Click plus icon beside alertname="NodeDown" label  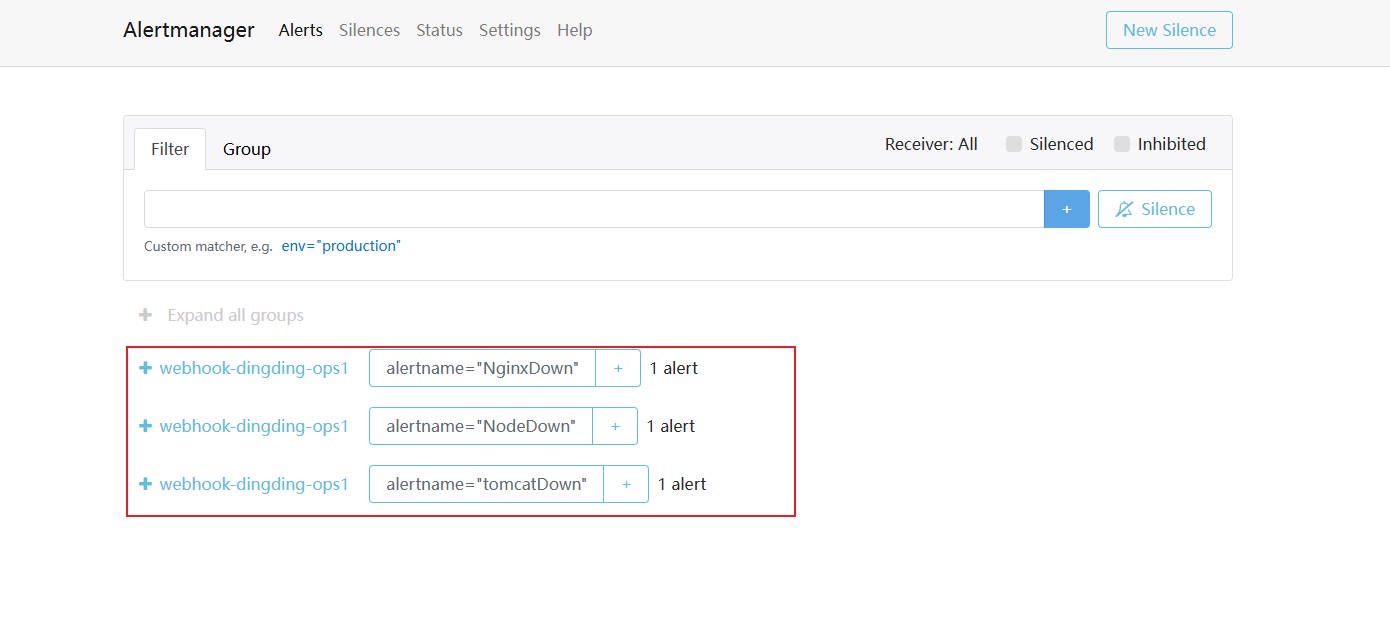click(x=615, y=426)
